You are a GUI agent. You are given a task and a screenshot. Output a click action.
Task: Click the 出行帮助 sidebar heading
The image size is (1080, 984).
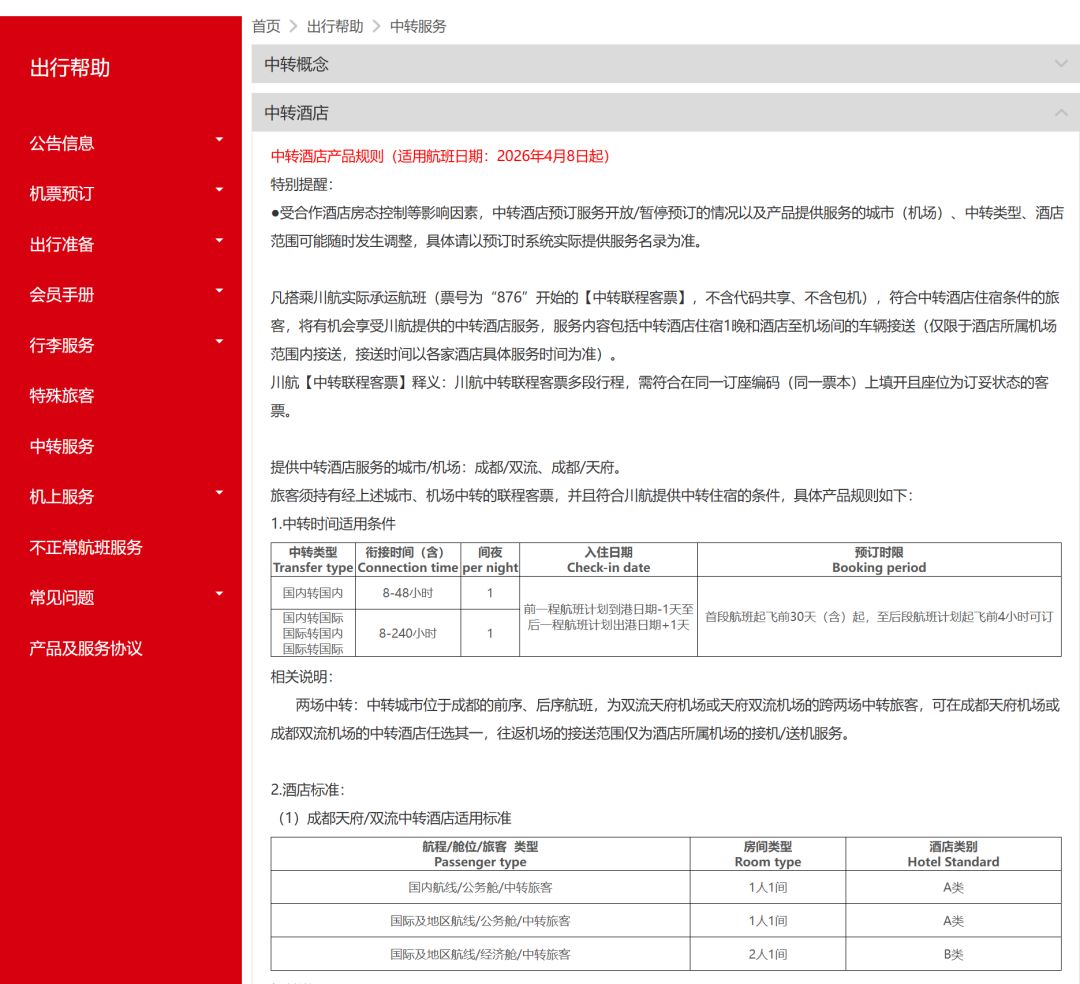point(70,67)
